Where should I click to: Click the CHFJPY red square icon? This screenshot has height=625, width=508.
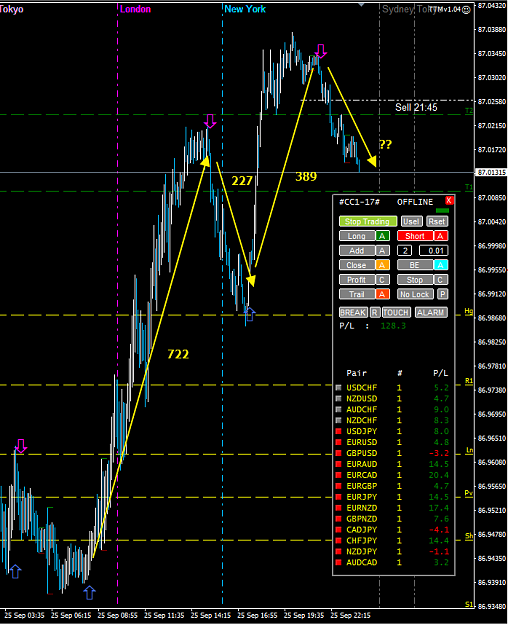coord(339,540)
